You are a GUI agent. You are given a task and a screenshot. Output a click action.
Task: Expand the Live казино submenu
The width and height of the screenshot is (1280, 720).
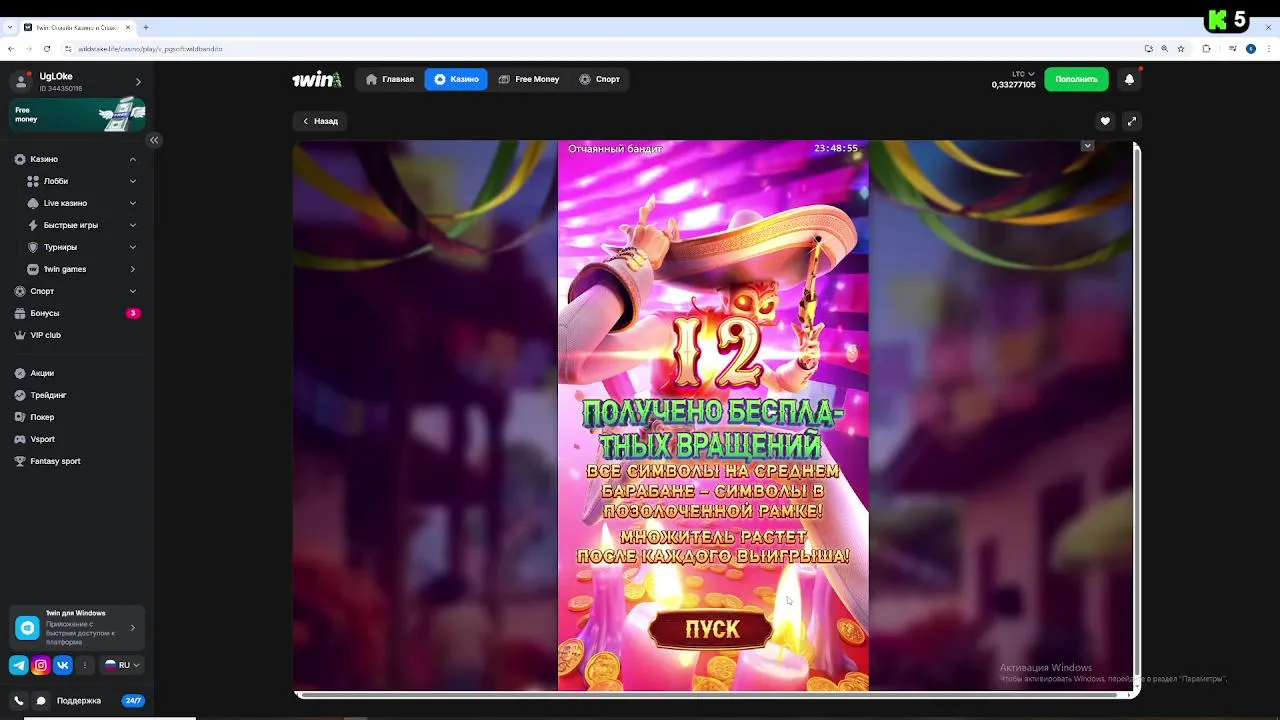[x=132, y=203]
